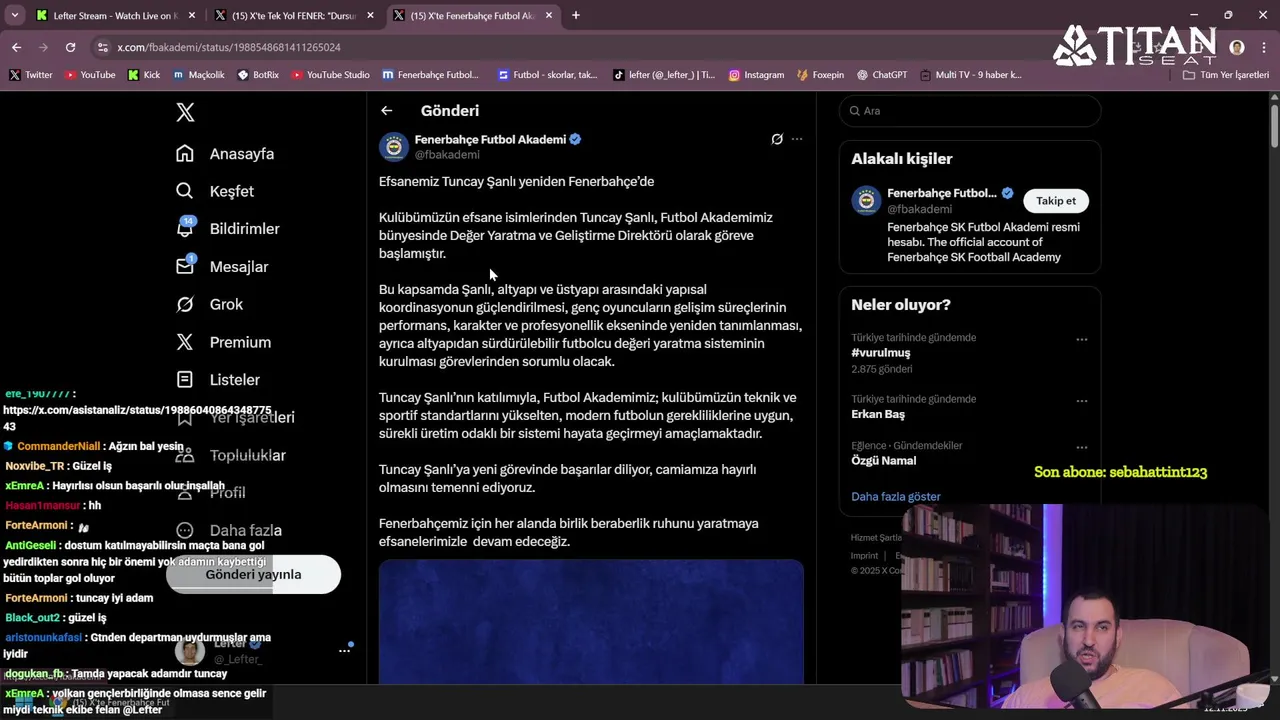
Task: Click the Ara search field
Action: click(970, 111)
